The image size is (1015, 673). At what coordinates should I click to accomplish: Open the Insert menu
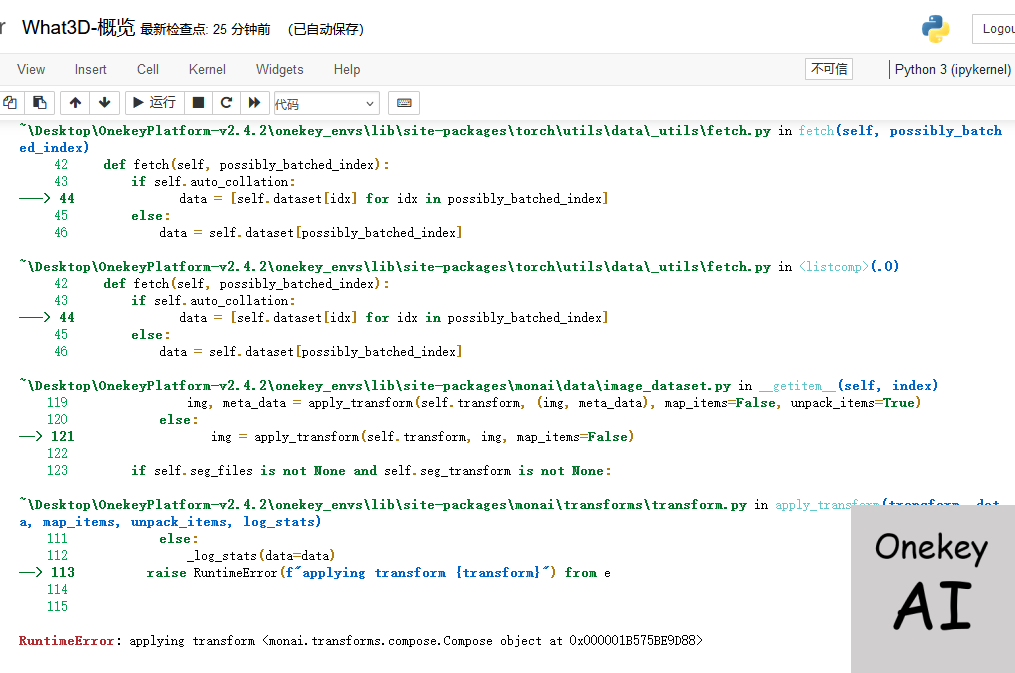[x=90, y=69]
